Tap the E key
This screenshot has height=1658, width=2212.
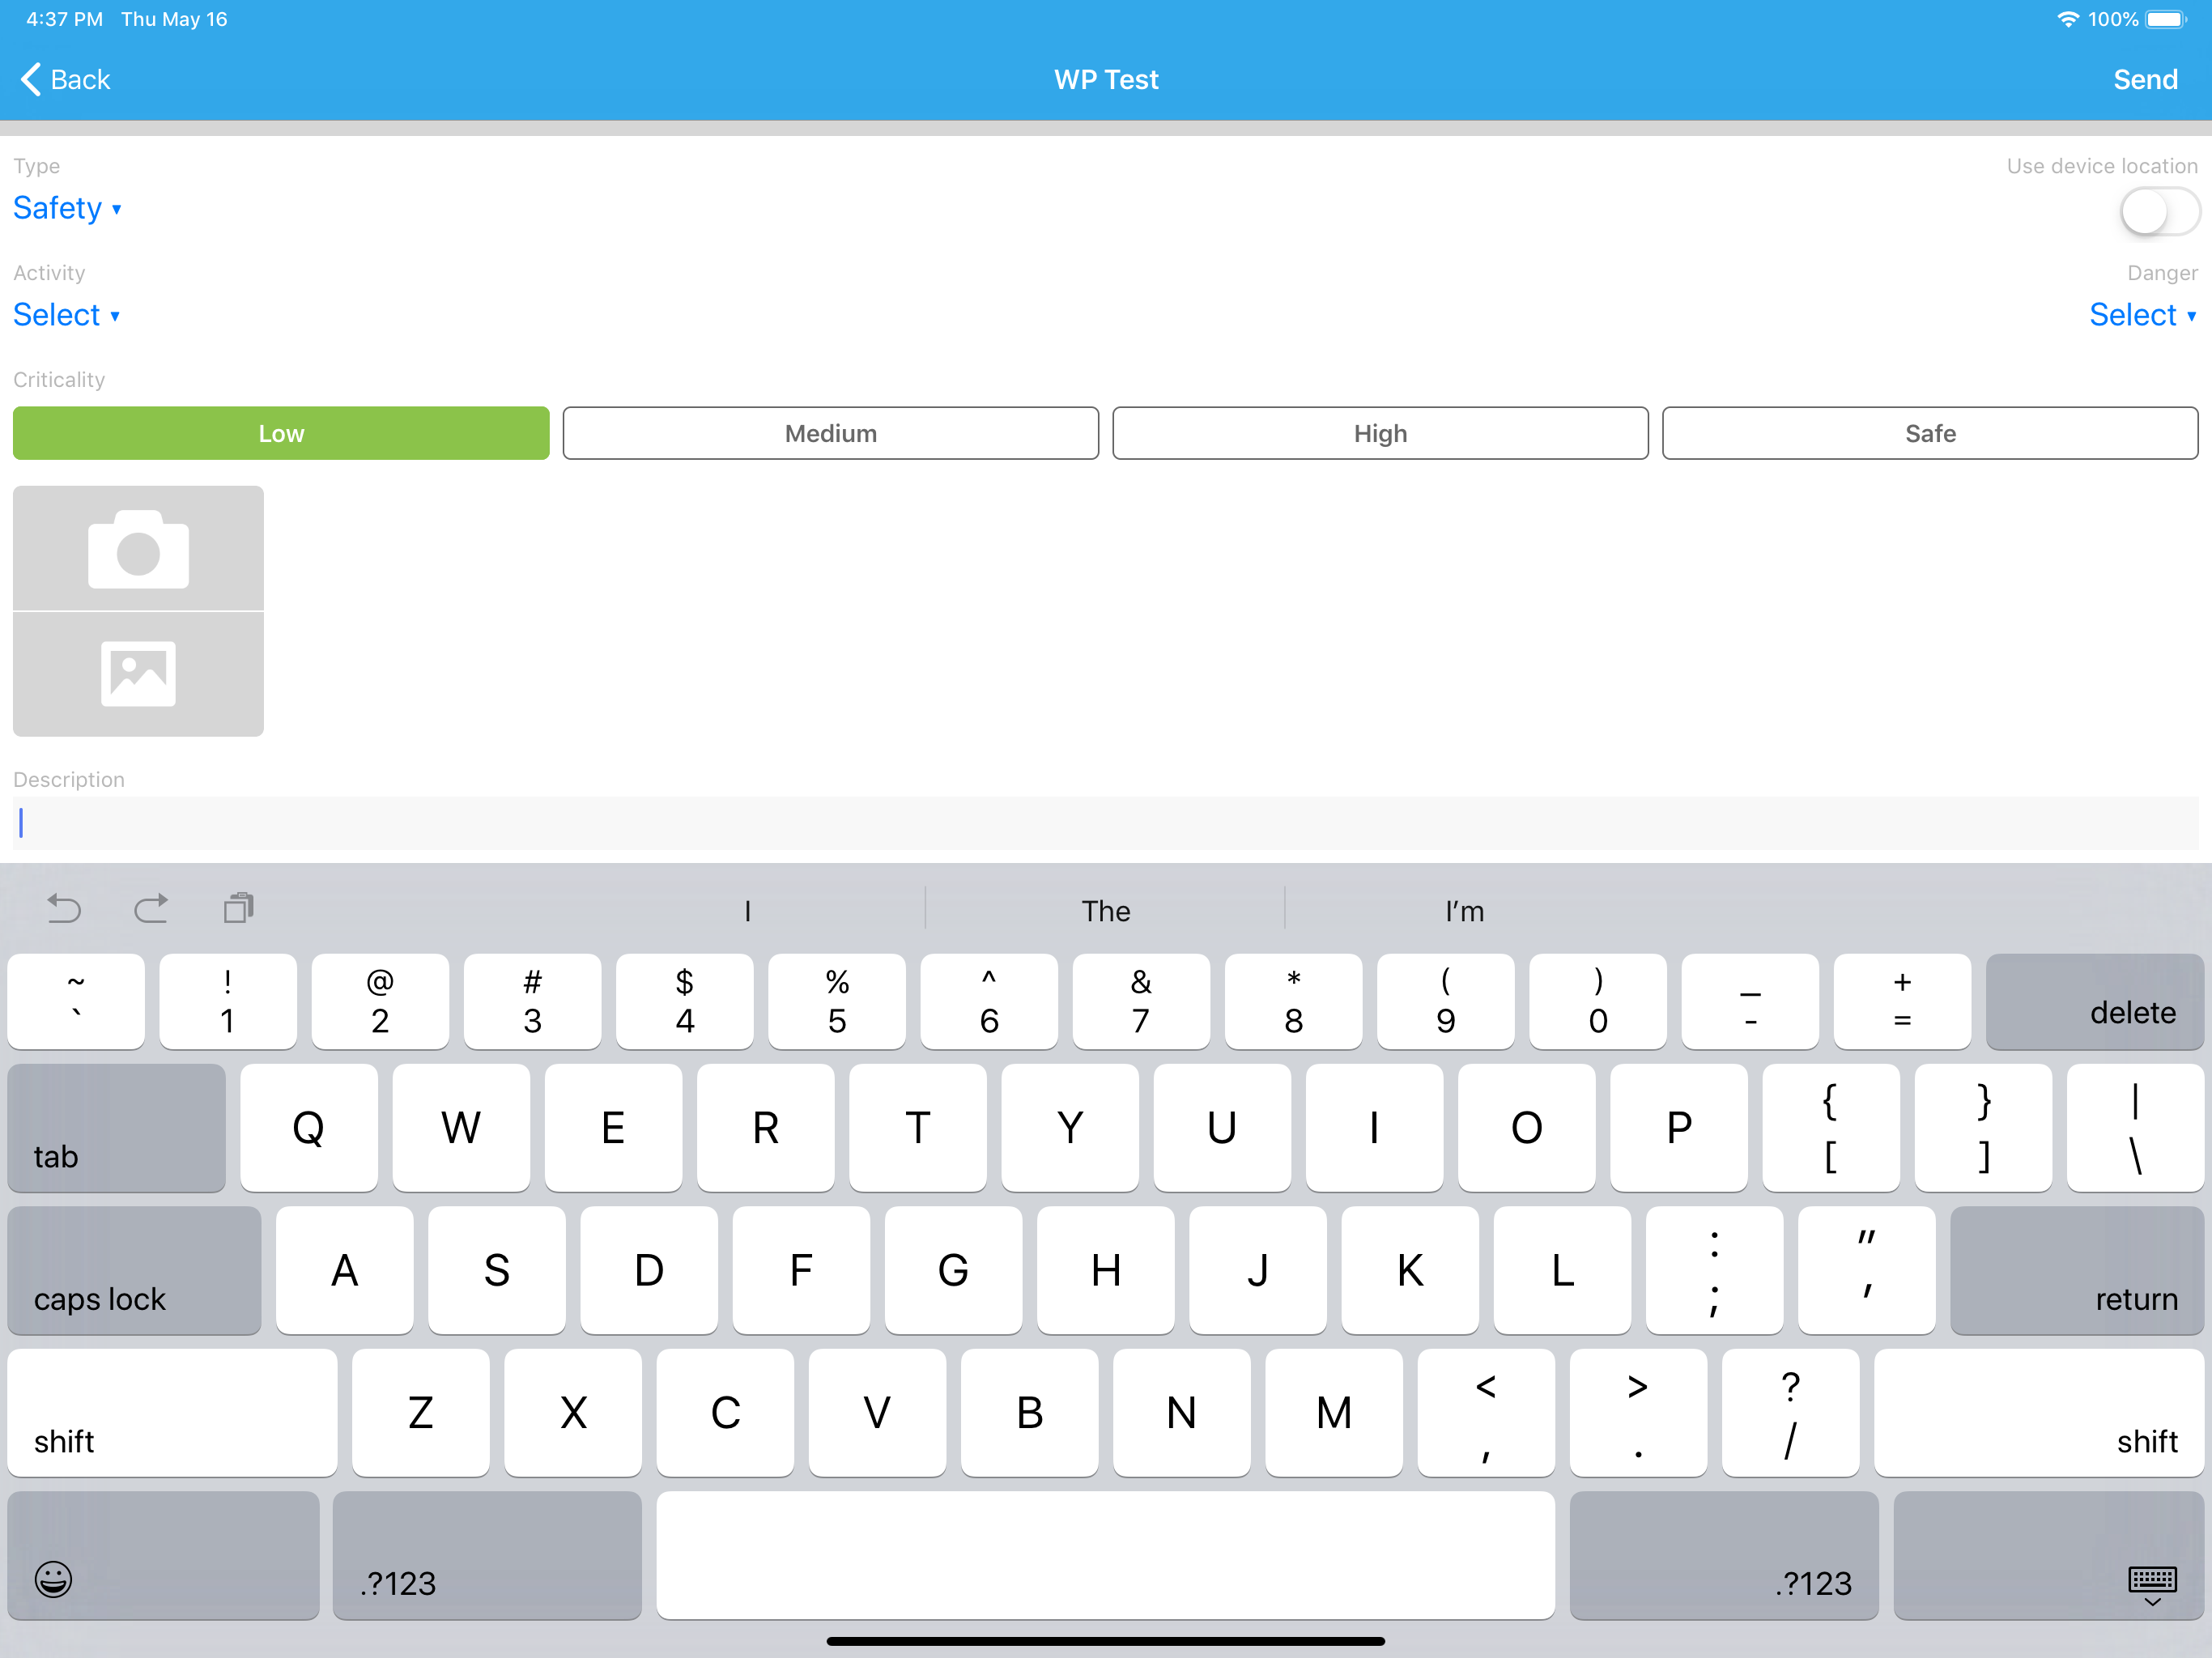[x=613, y=1128]
